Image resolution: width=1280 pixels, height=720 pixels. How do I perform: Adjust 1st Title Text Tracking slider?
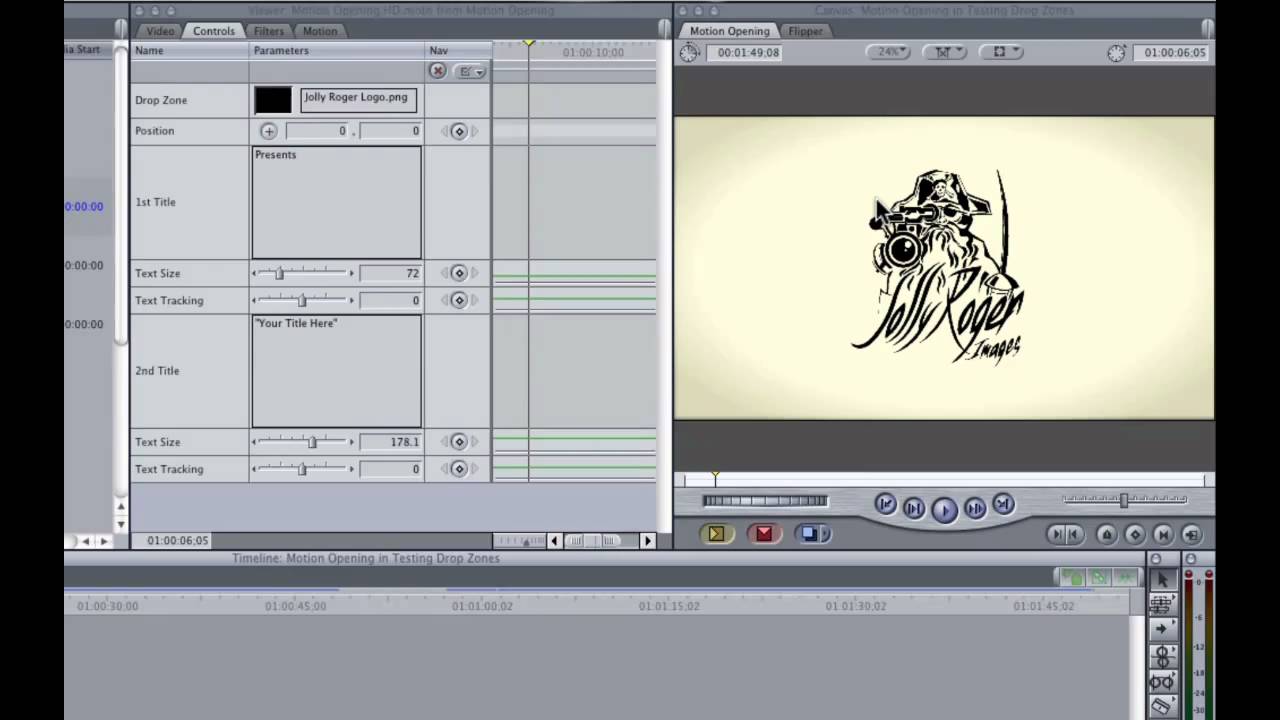click(302, 300)
